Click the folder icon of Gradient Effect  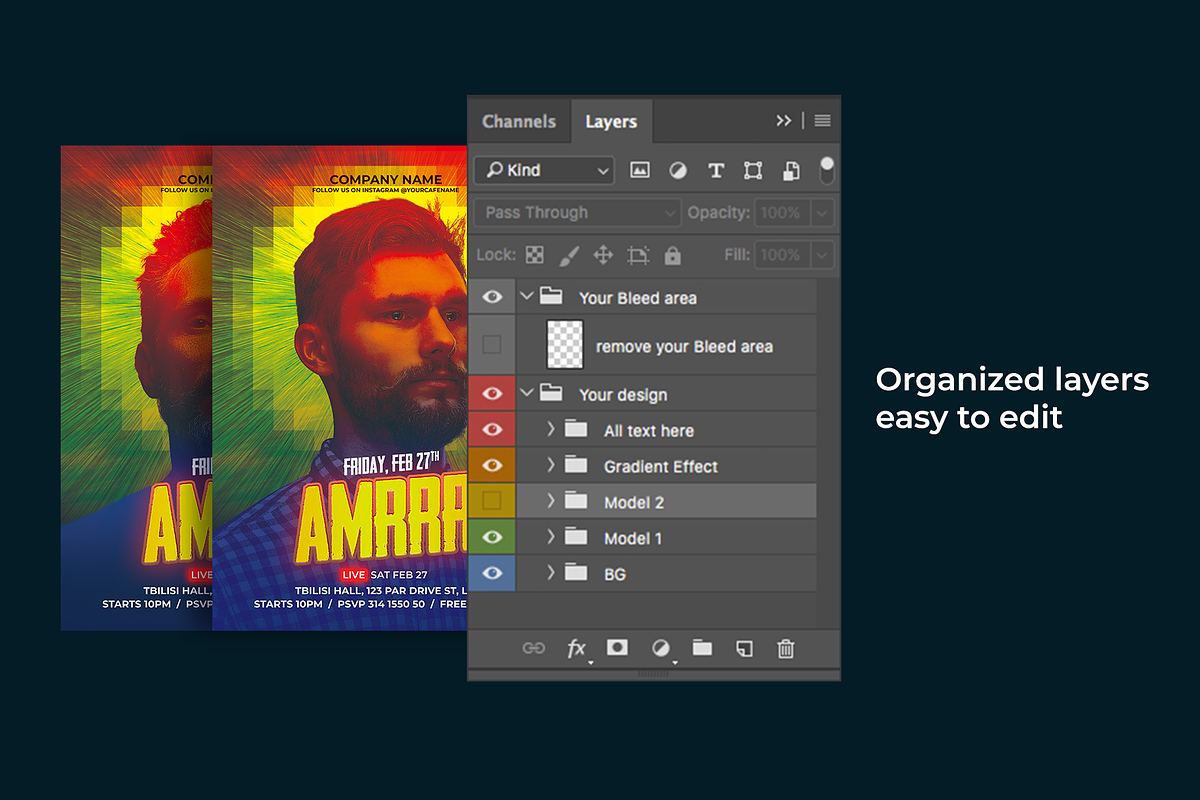[x=576, y=466]
